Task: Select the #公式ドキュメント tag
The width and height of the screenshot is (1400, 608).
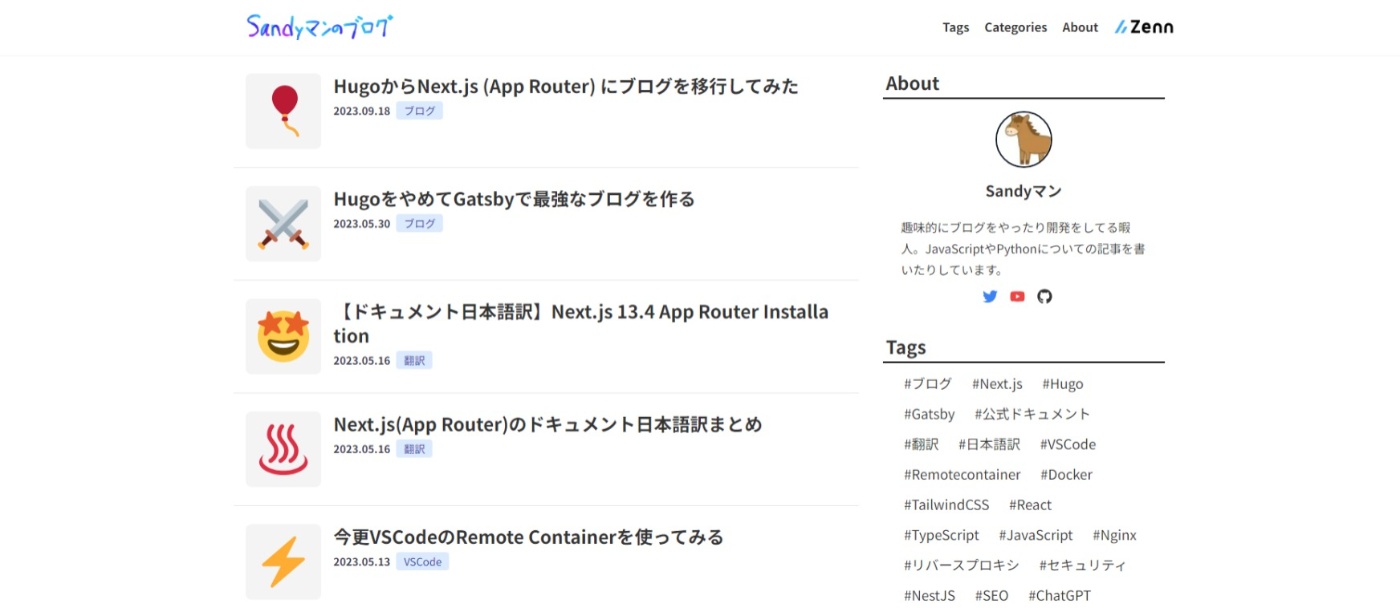Action: [1032, 414]
